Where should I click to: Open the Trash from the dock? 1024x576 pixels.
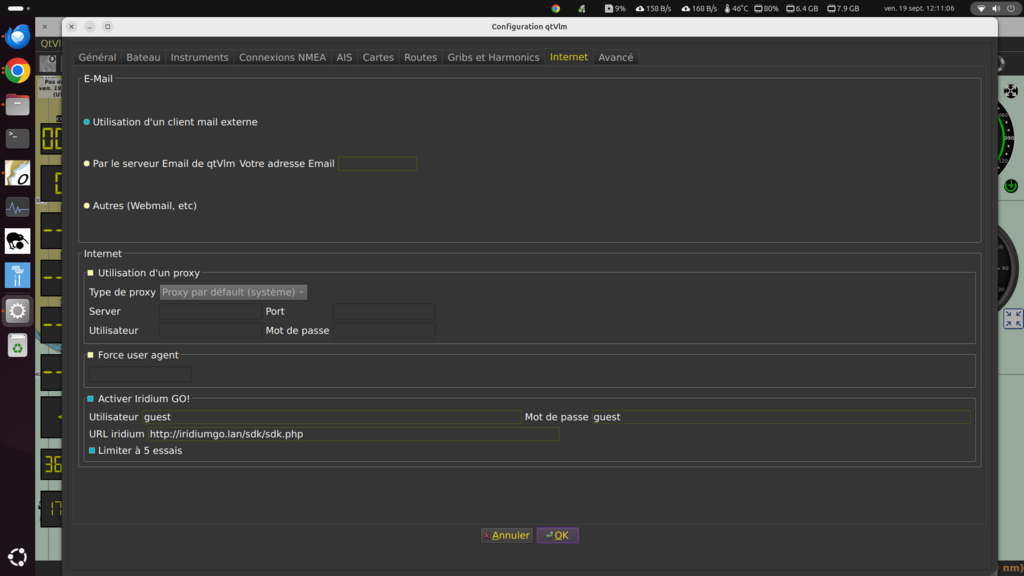pyautogui.click(x=17, y=345)
